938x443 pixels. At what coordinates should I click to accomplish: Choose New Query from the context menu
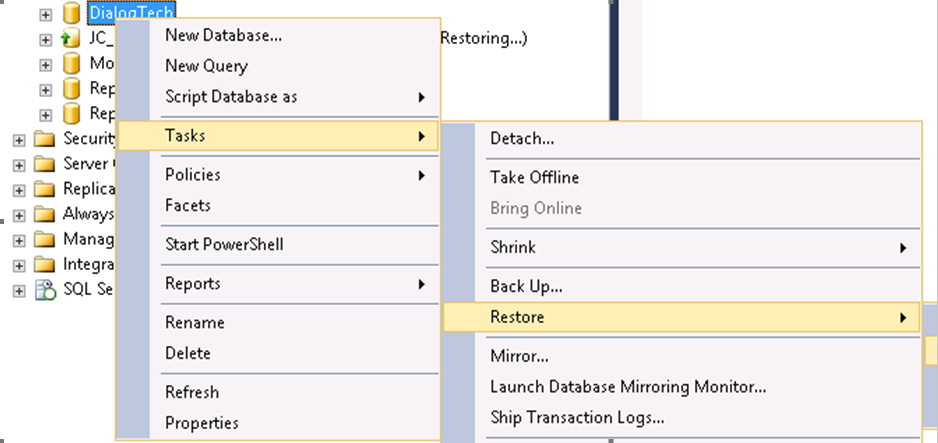(x=206, y=66)
